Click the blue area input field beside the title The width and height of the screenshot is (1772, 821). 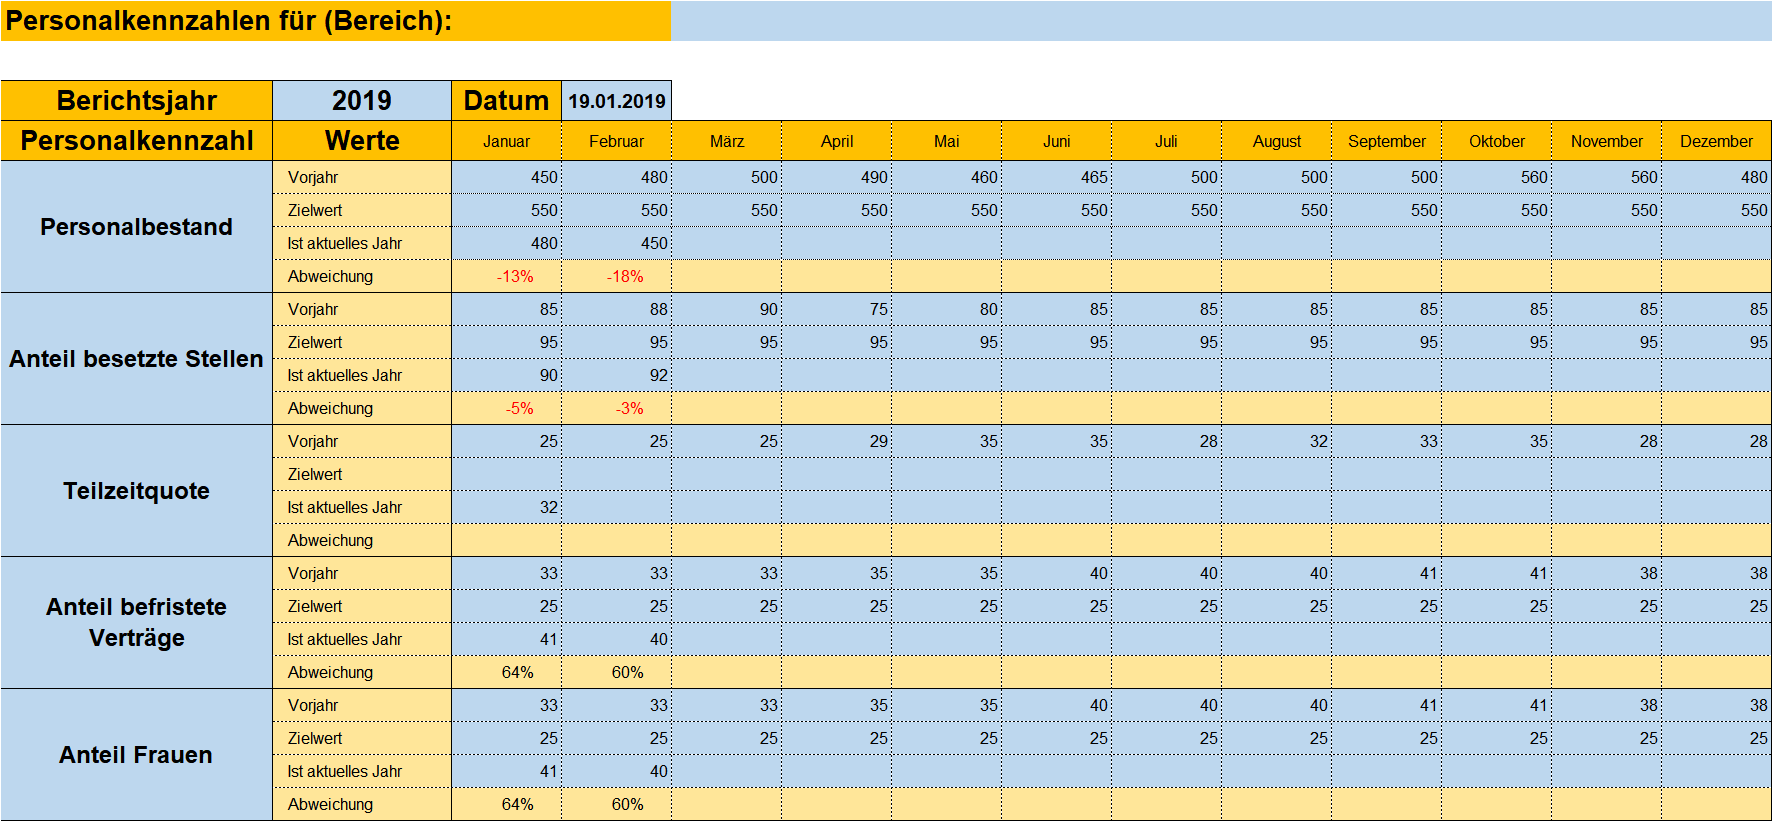pyautogui.click(x=1220, y=21)
